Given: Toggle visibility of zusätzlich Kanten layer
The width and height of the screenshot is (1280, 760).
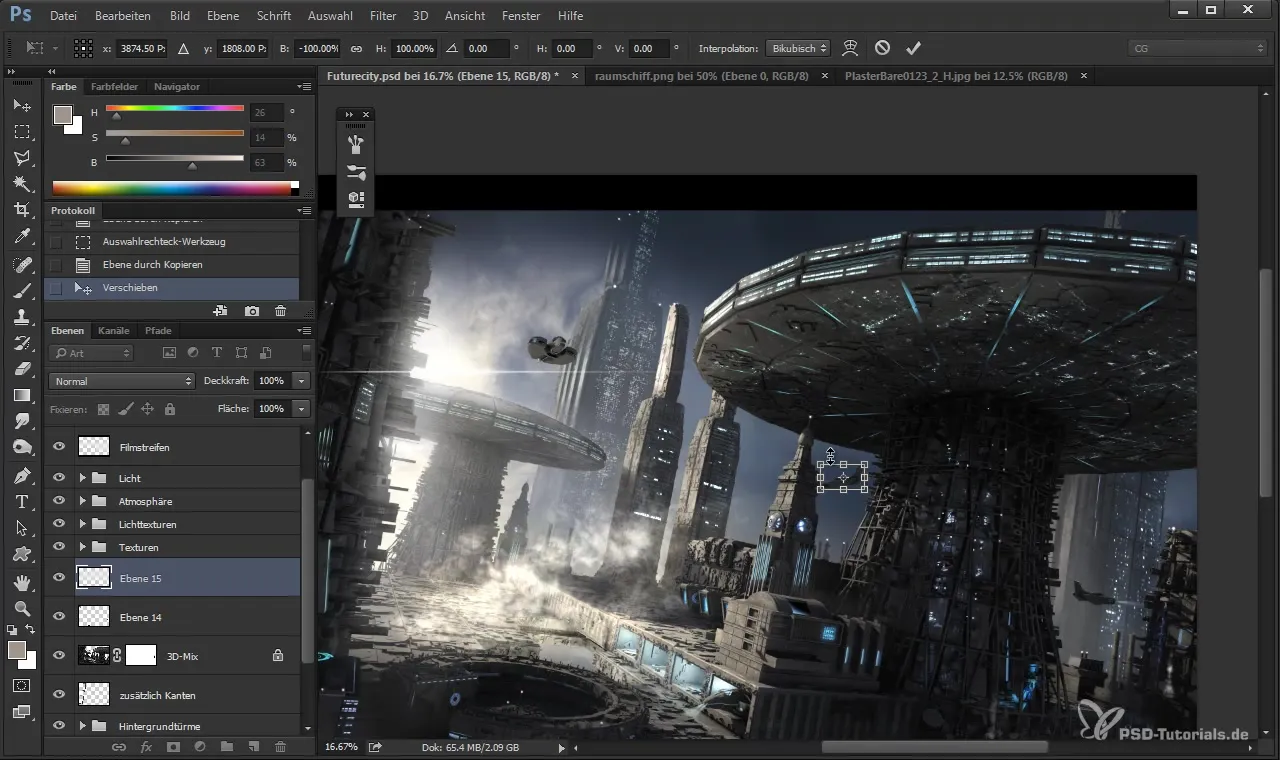Looking at the screenshot, I should tap(59, 694).
